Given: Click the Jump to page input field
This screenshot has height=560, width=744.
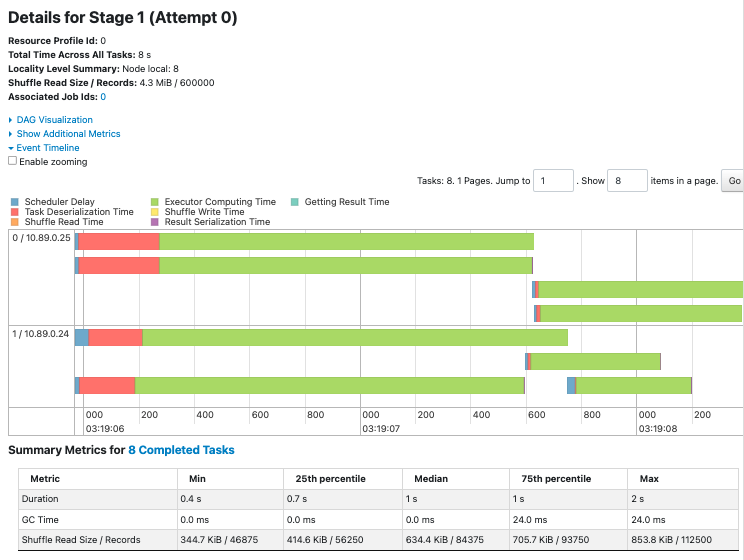Looking at the screenshot, I should (x=553, y=181).
